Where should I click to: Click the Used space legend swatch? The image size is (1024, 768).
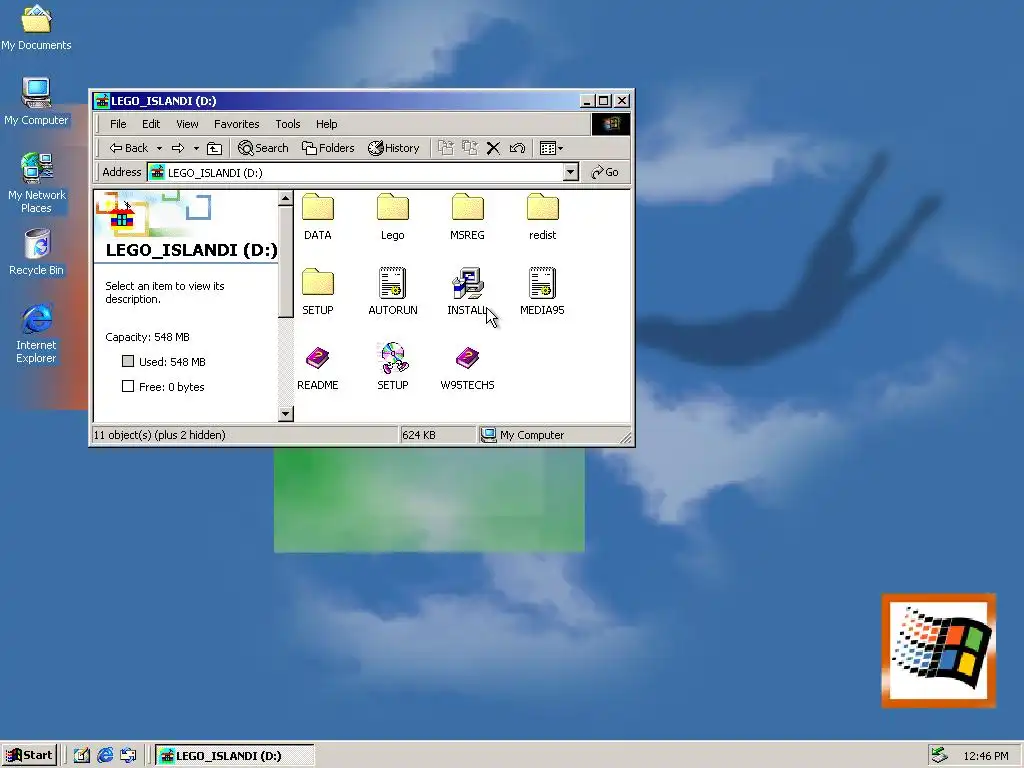(128, 361)
